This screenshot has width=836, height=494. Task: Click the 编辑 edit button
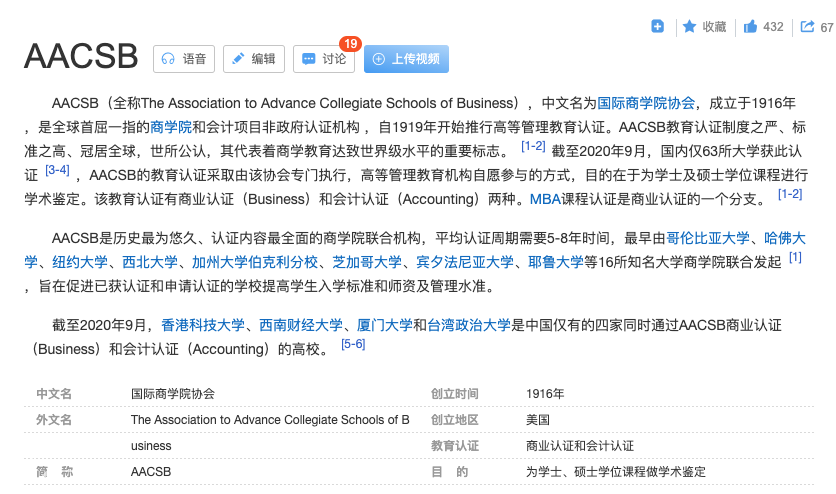point(254,59)
